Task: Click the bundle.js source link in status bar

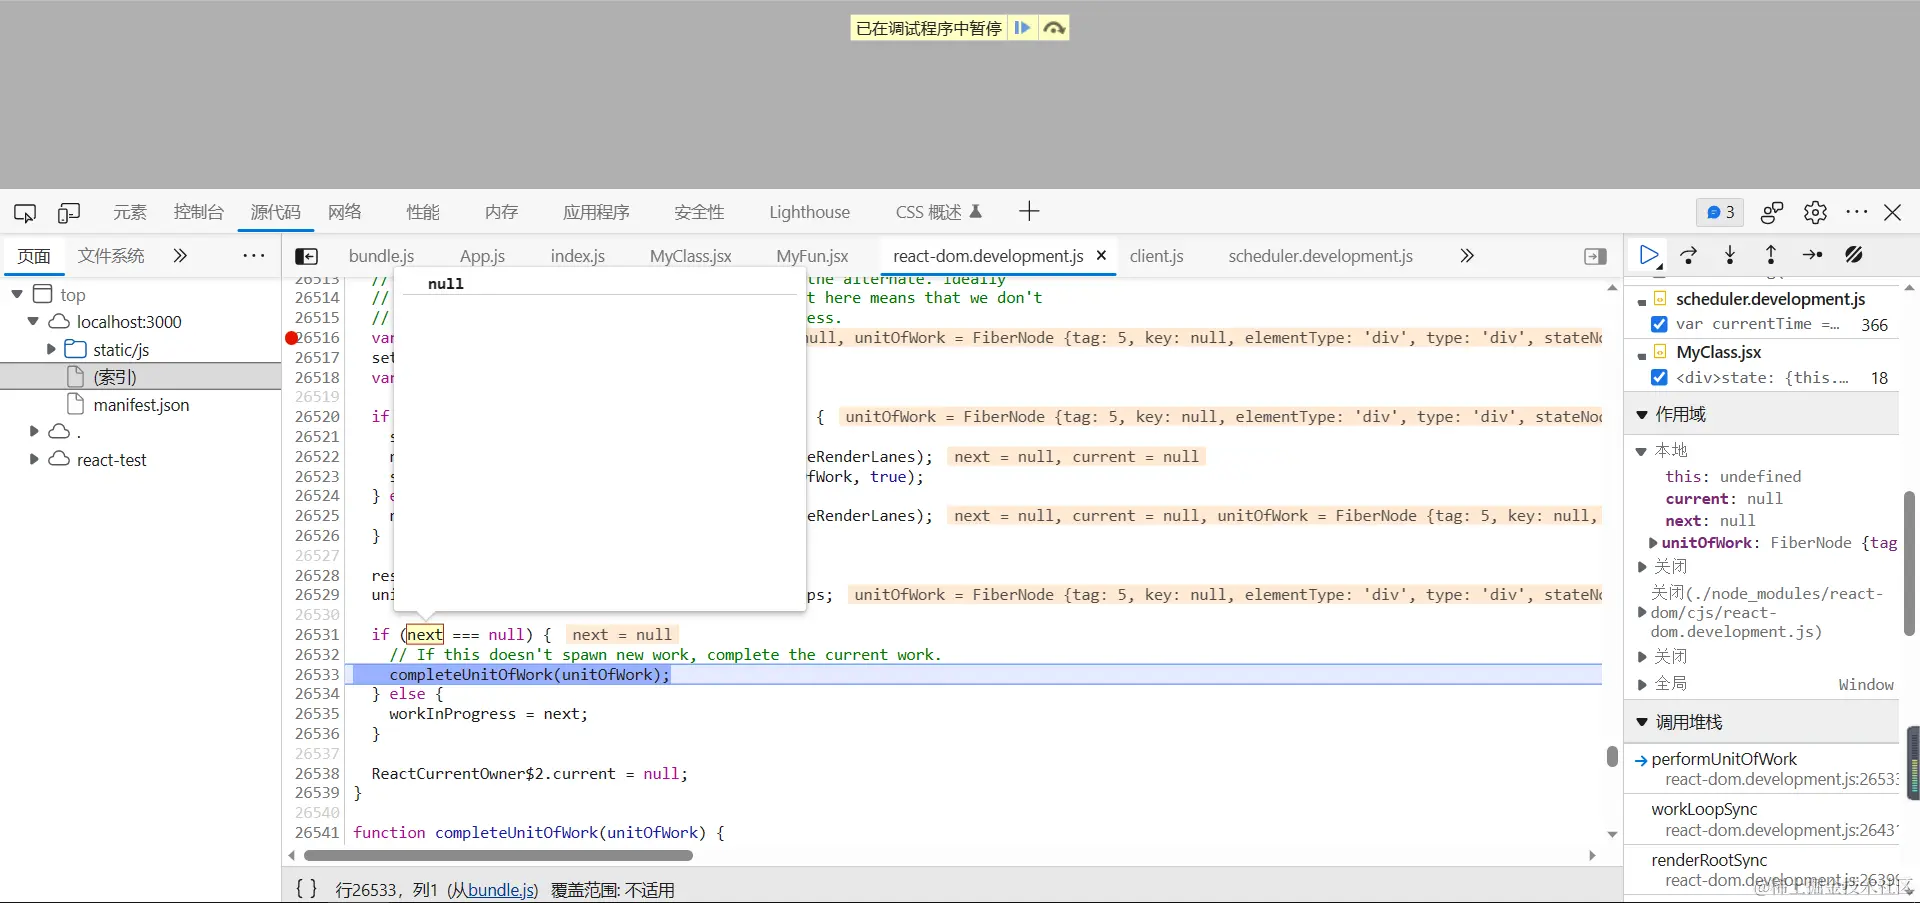Action: click(500, 890)
